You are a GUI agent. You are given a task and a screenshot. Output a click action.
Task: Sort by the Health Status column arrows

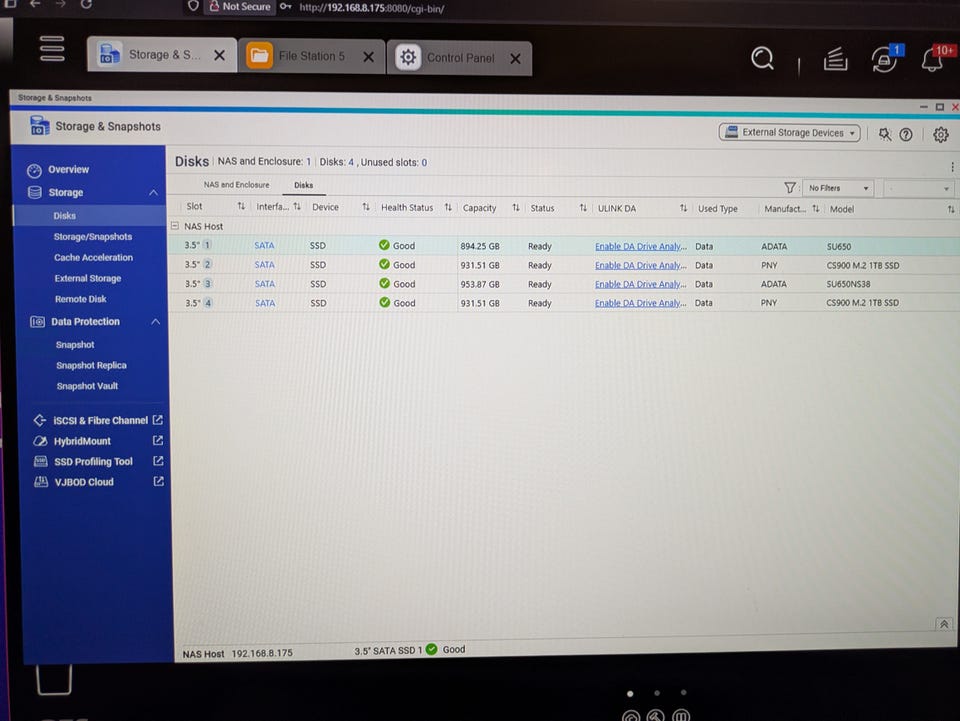click(x=448, y=207)
